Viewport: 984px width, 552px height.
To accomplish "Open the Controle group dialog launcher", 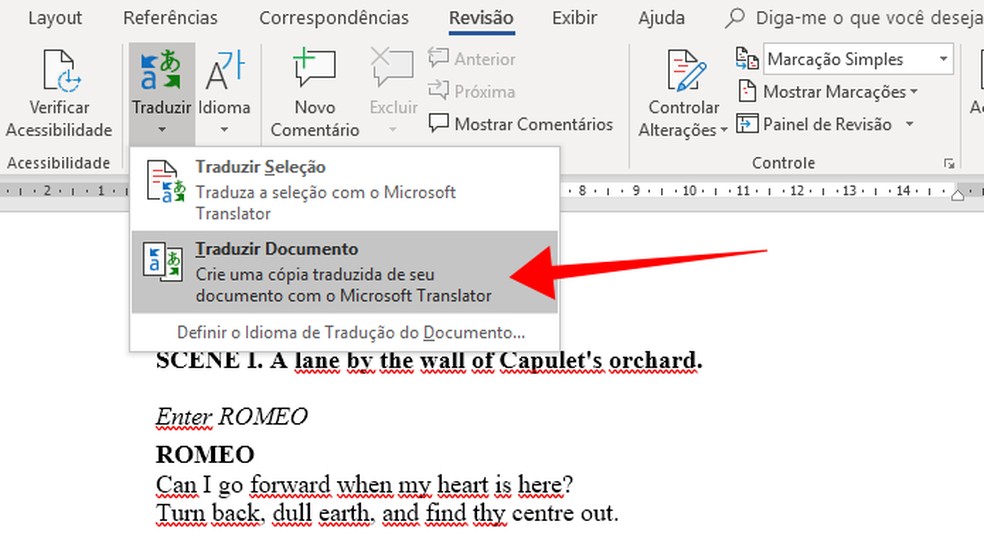I will pyautogui.click(x=949, y=164).
